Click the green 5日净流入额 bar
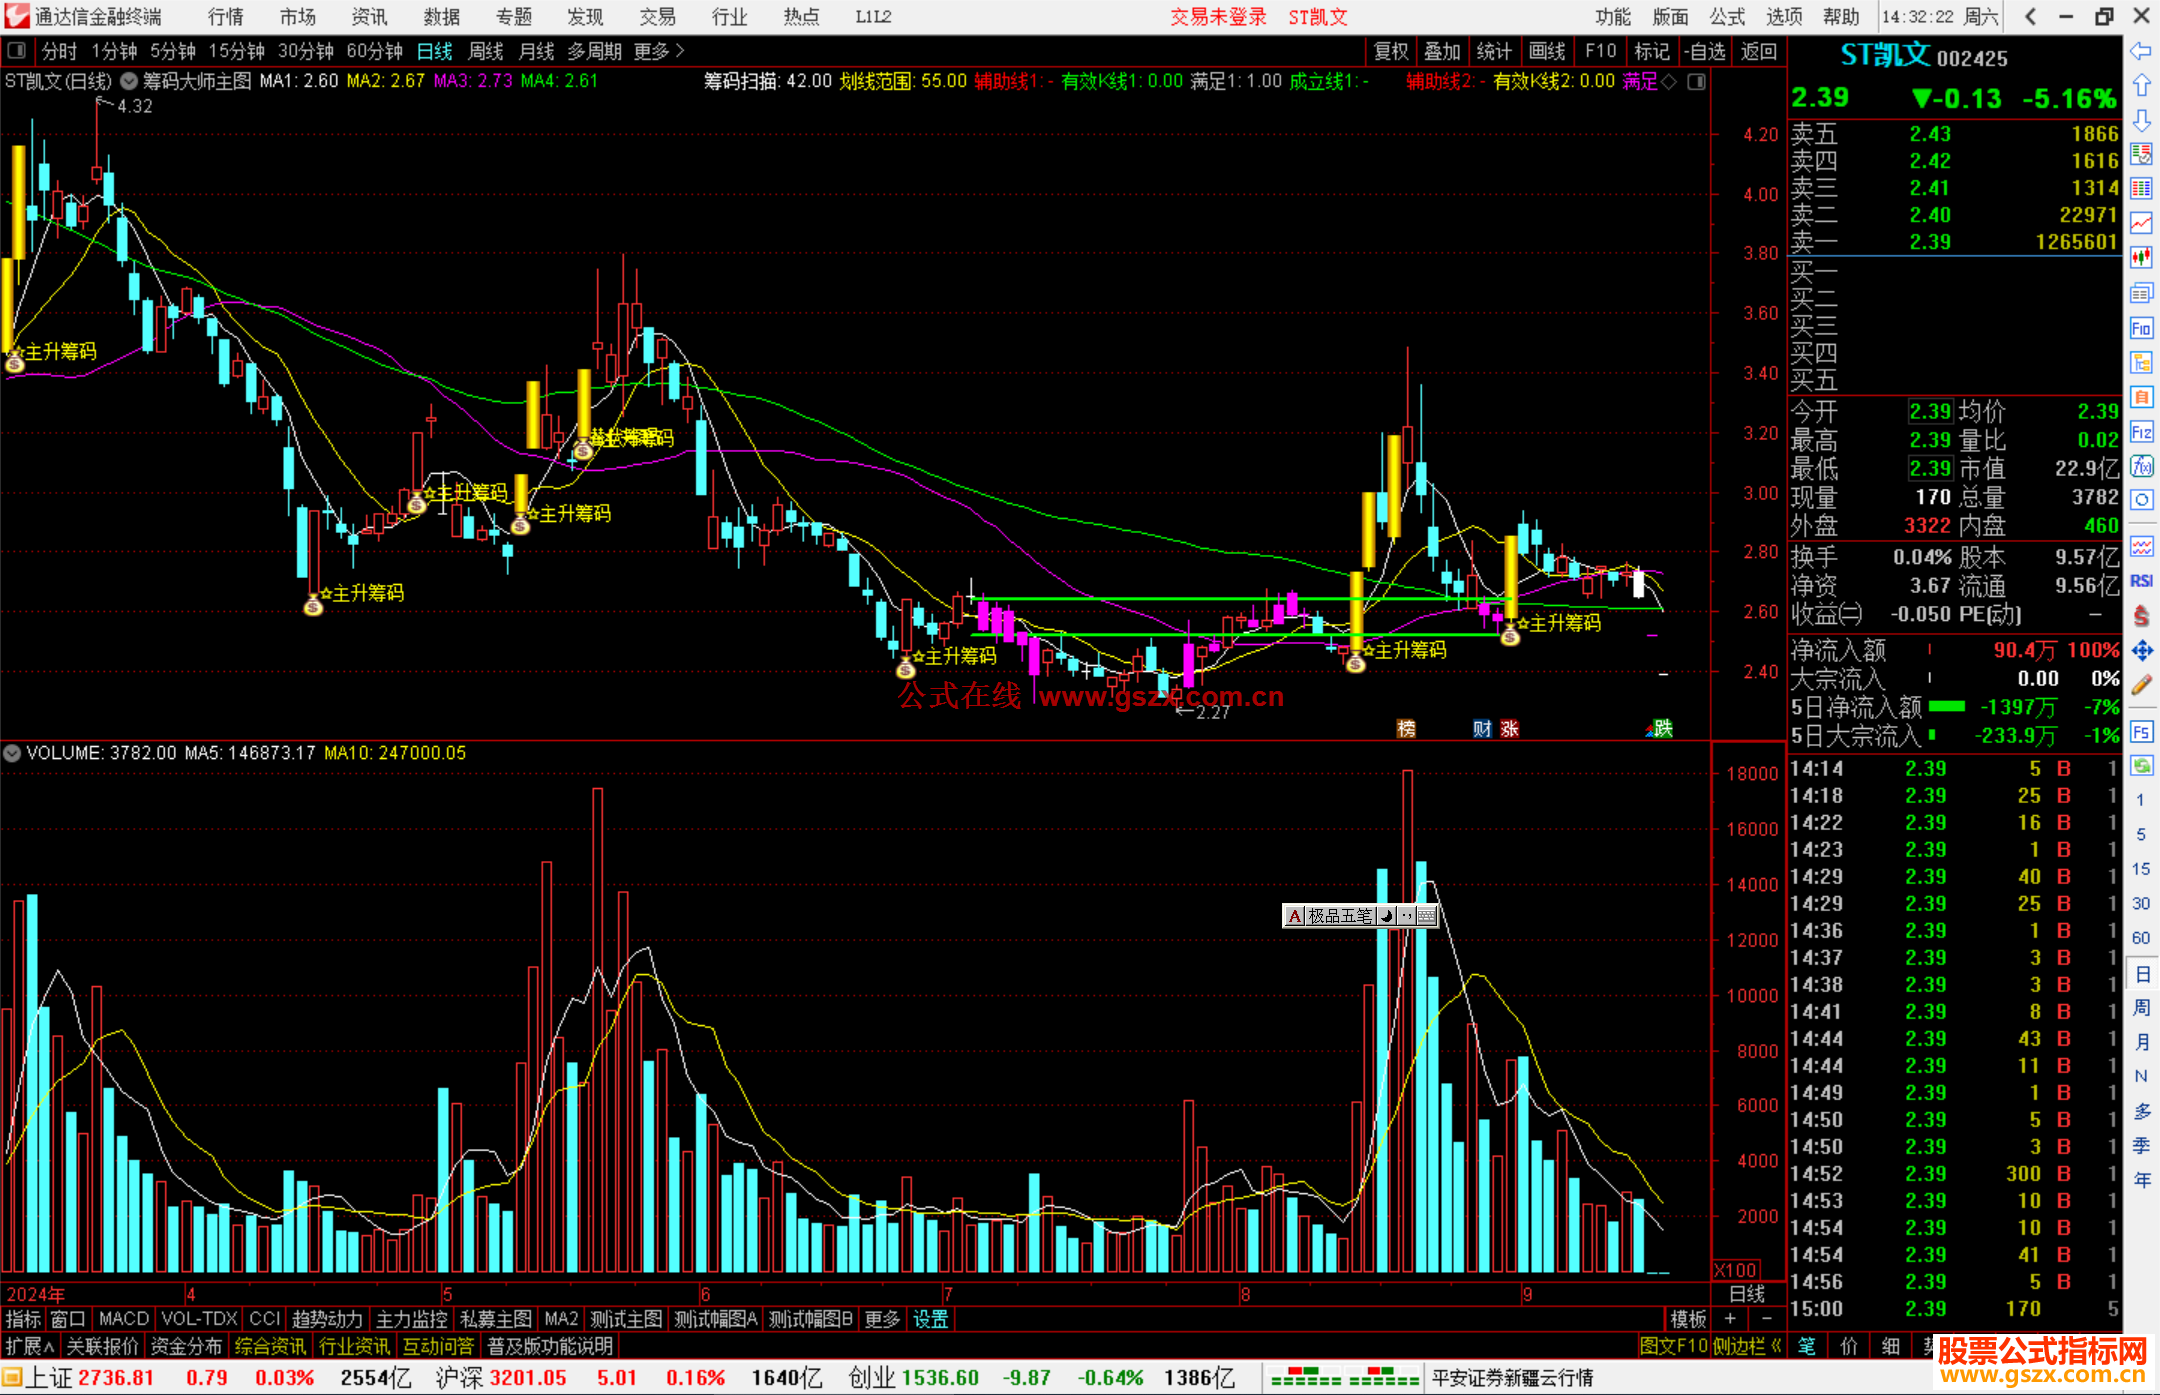Screen dimensions: 2160x1395 (1946, 707)
